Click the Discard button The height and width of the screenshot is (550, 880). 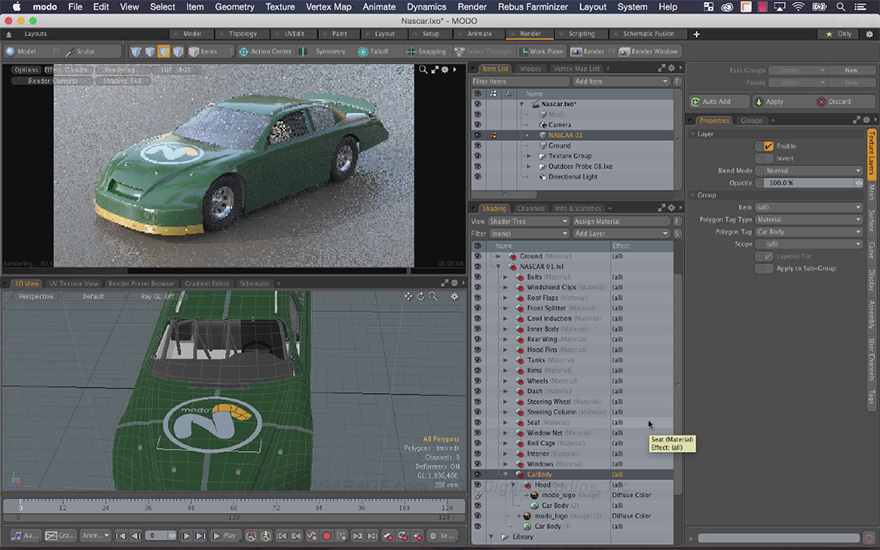coord(844,102)
